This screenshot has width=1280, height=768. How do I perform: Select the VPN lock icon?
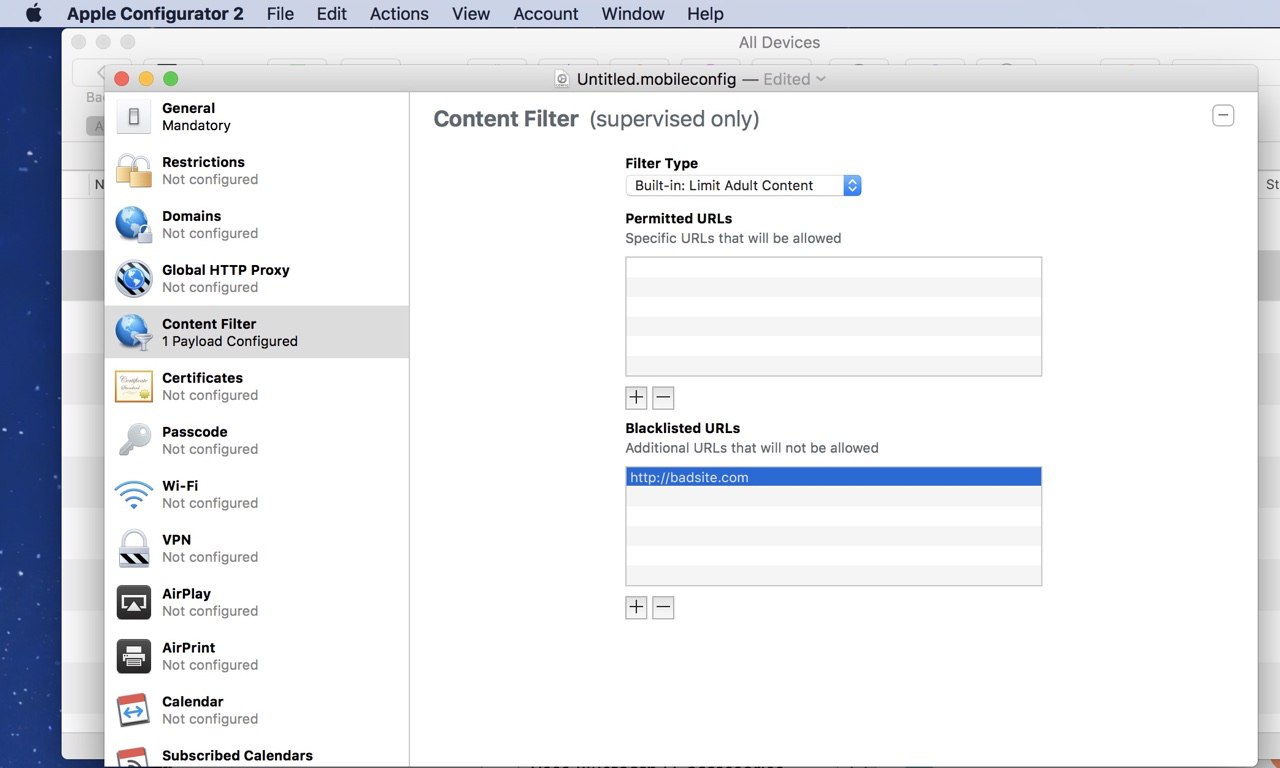(x=133, y=548)
